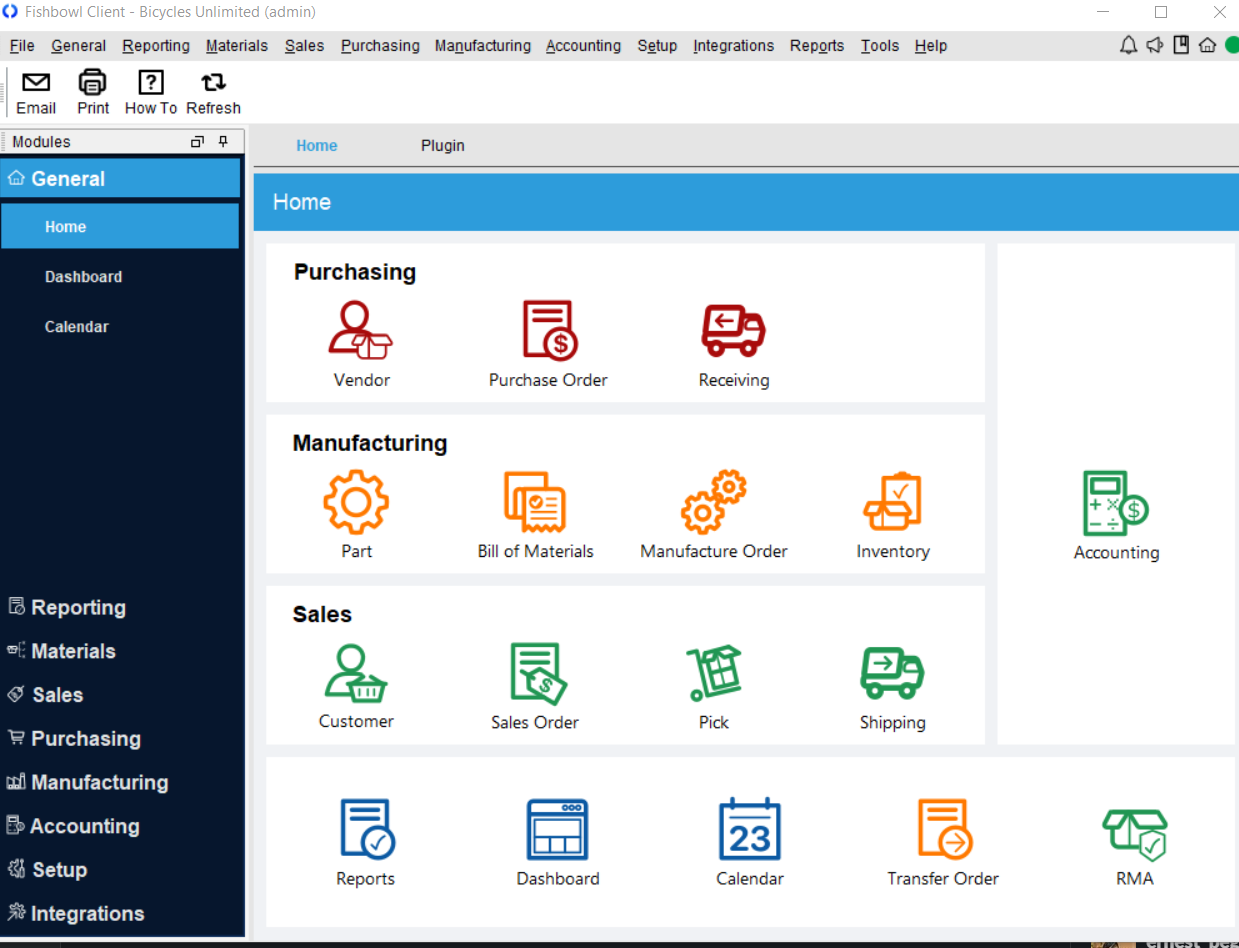Open the Part gear icon

[x=356, y=502]
